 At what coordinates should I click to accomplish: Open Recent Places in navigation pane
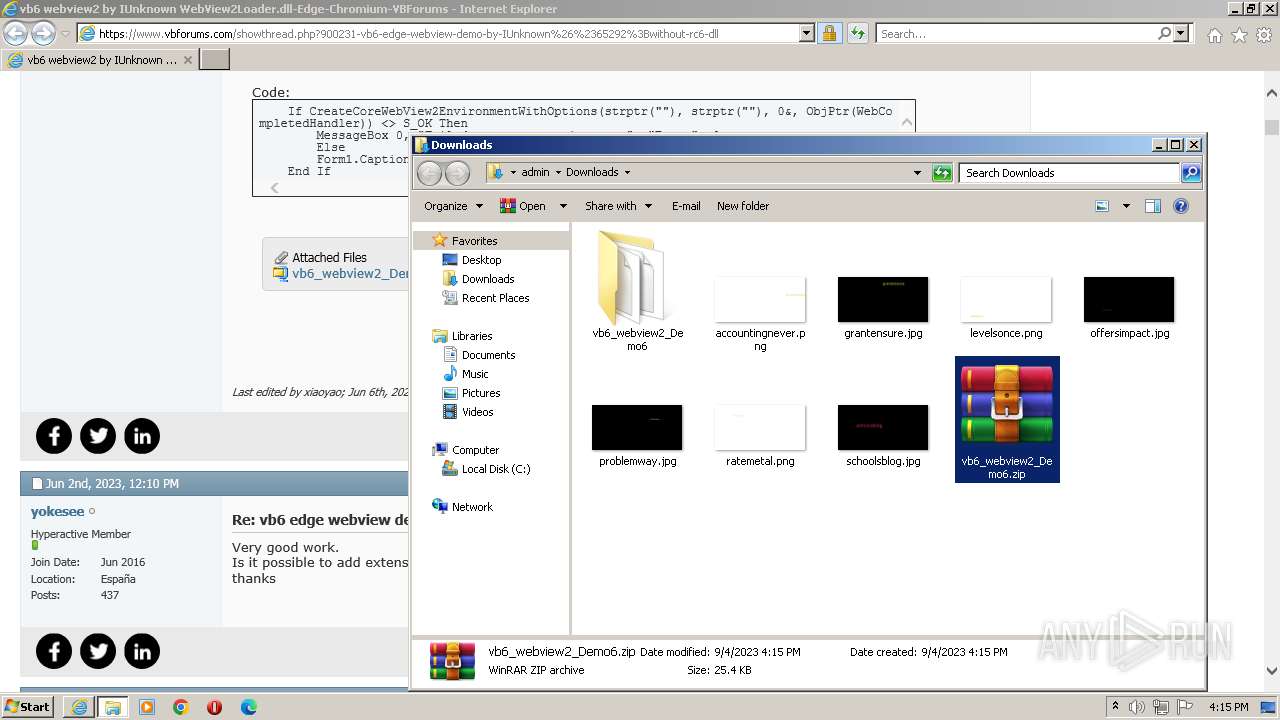(495, 298)
